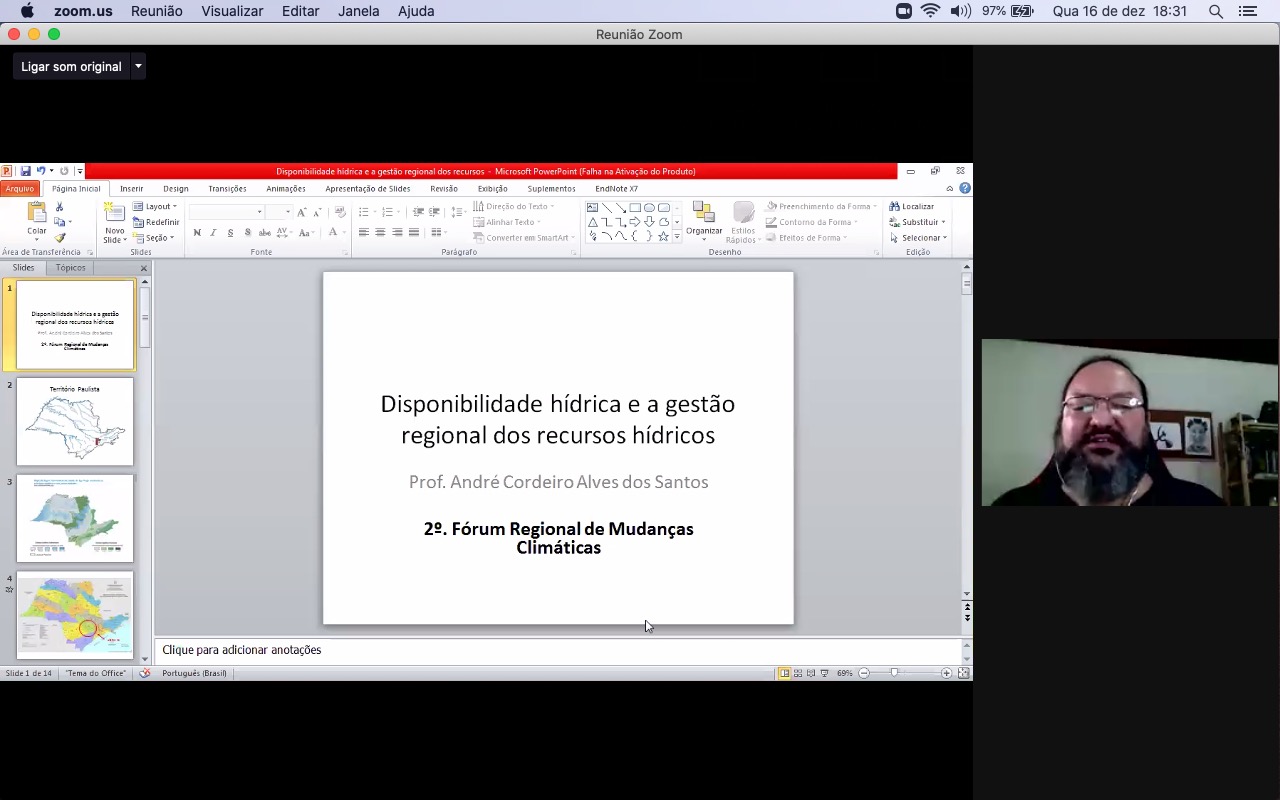Expand the Selecionar dropdown

point(919,238)
